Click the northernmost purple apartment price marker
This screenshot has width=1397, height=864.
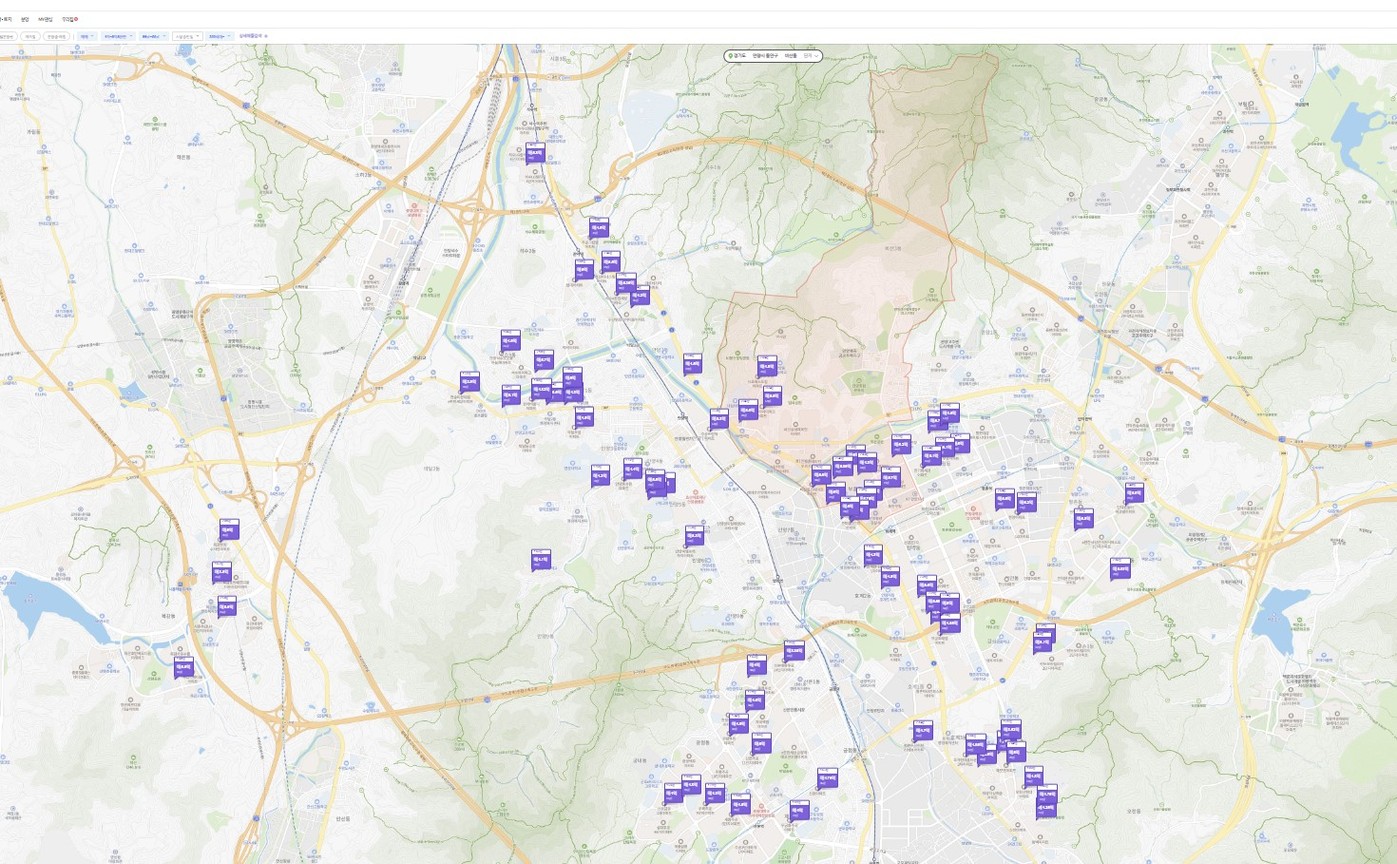[535, 152]
